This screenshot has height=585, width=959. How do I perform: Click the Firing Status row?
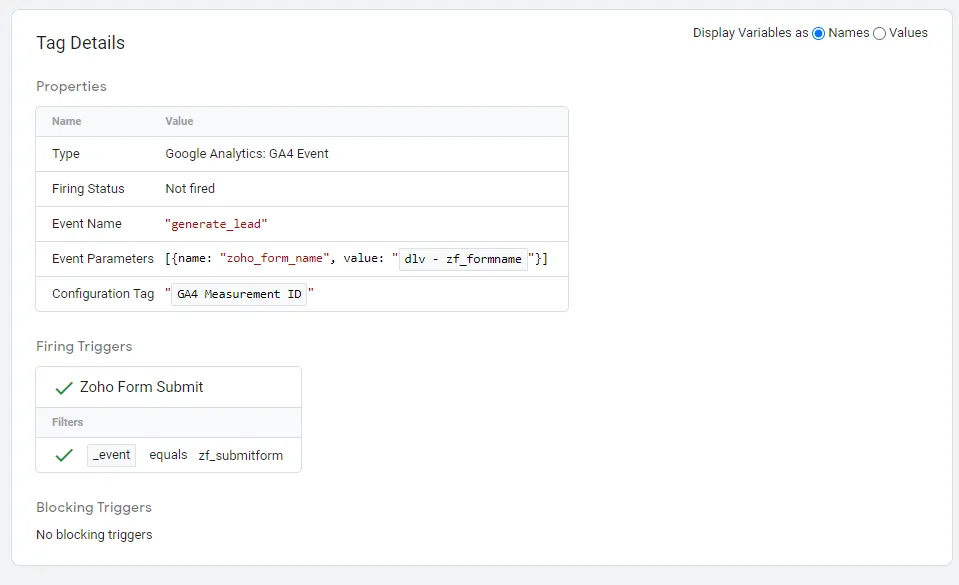(x=88, y=189)
